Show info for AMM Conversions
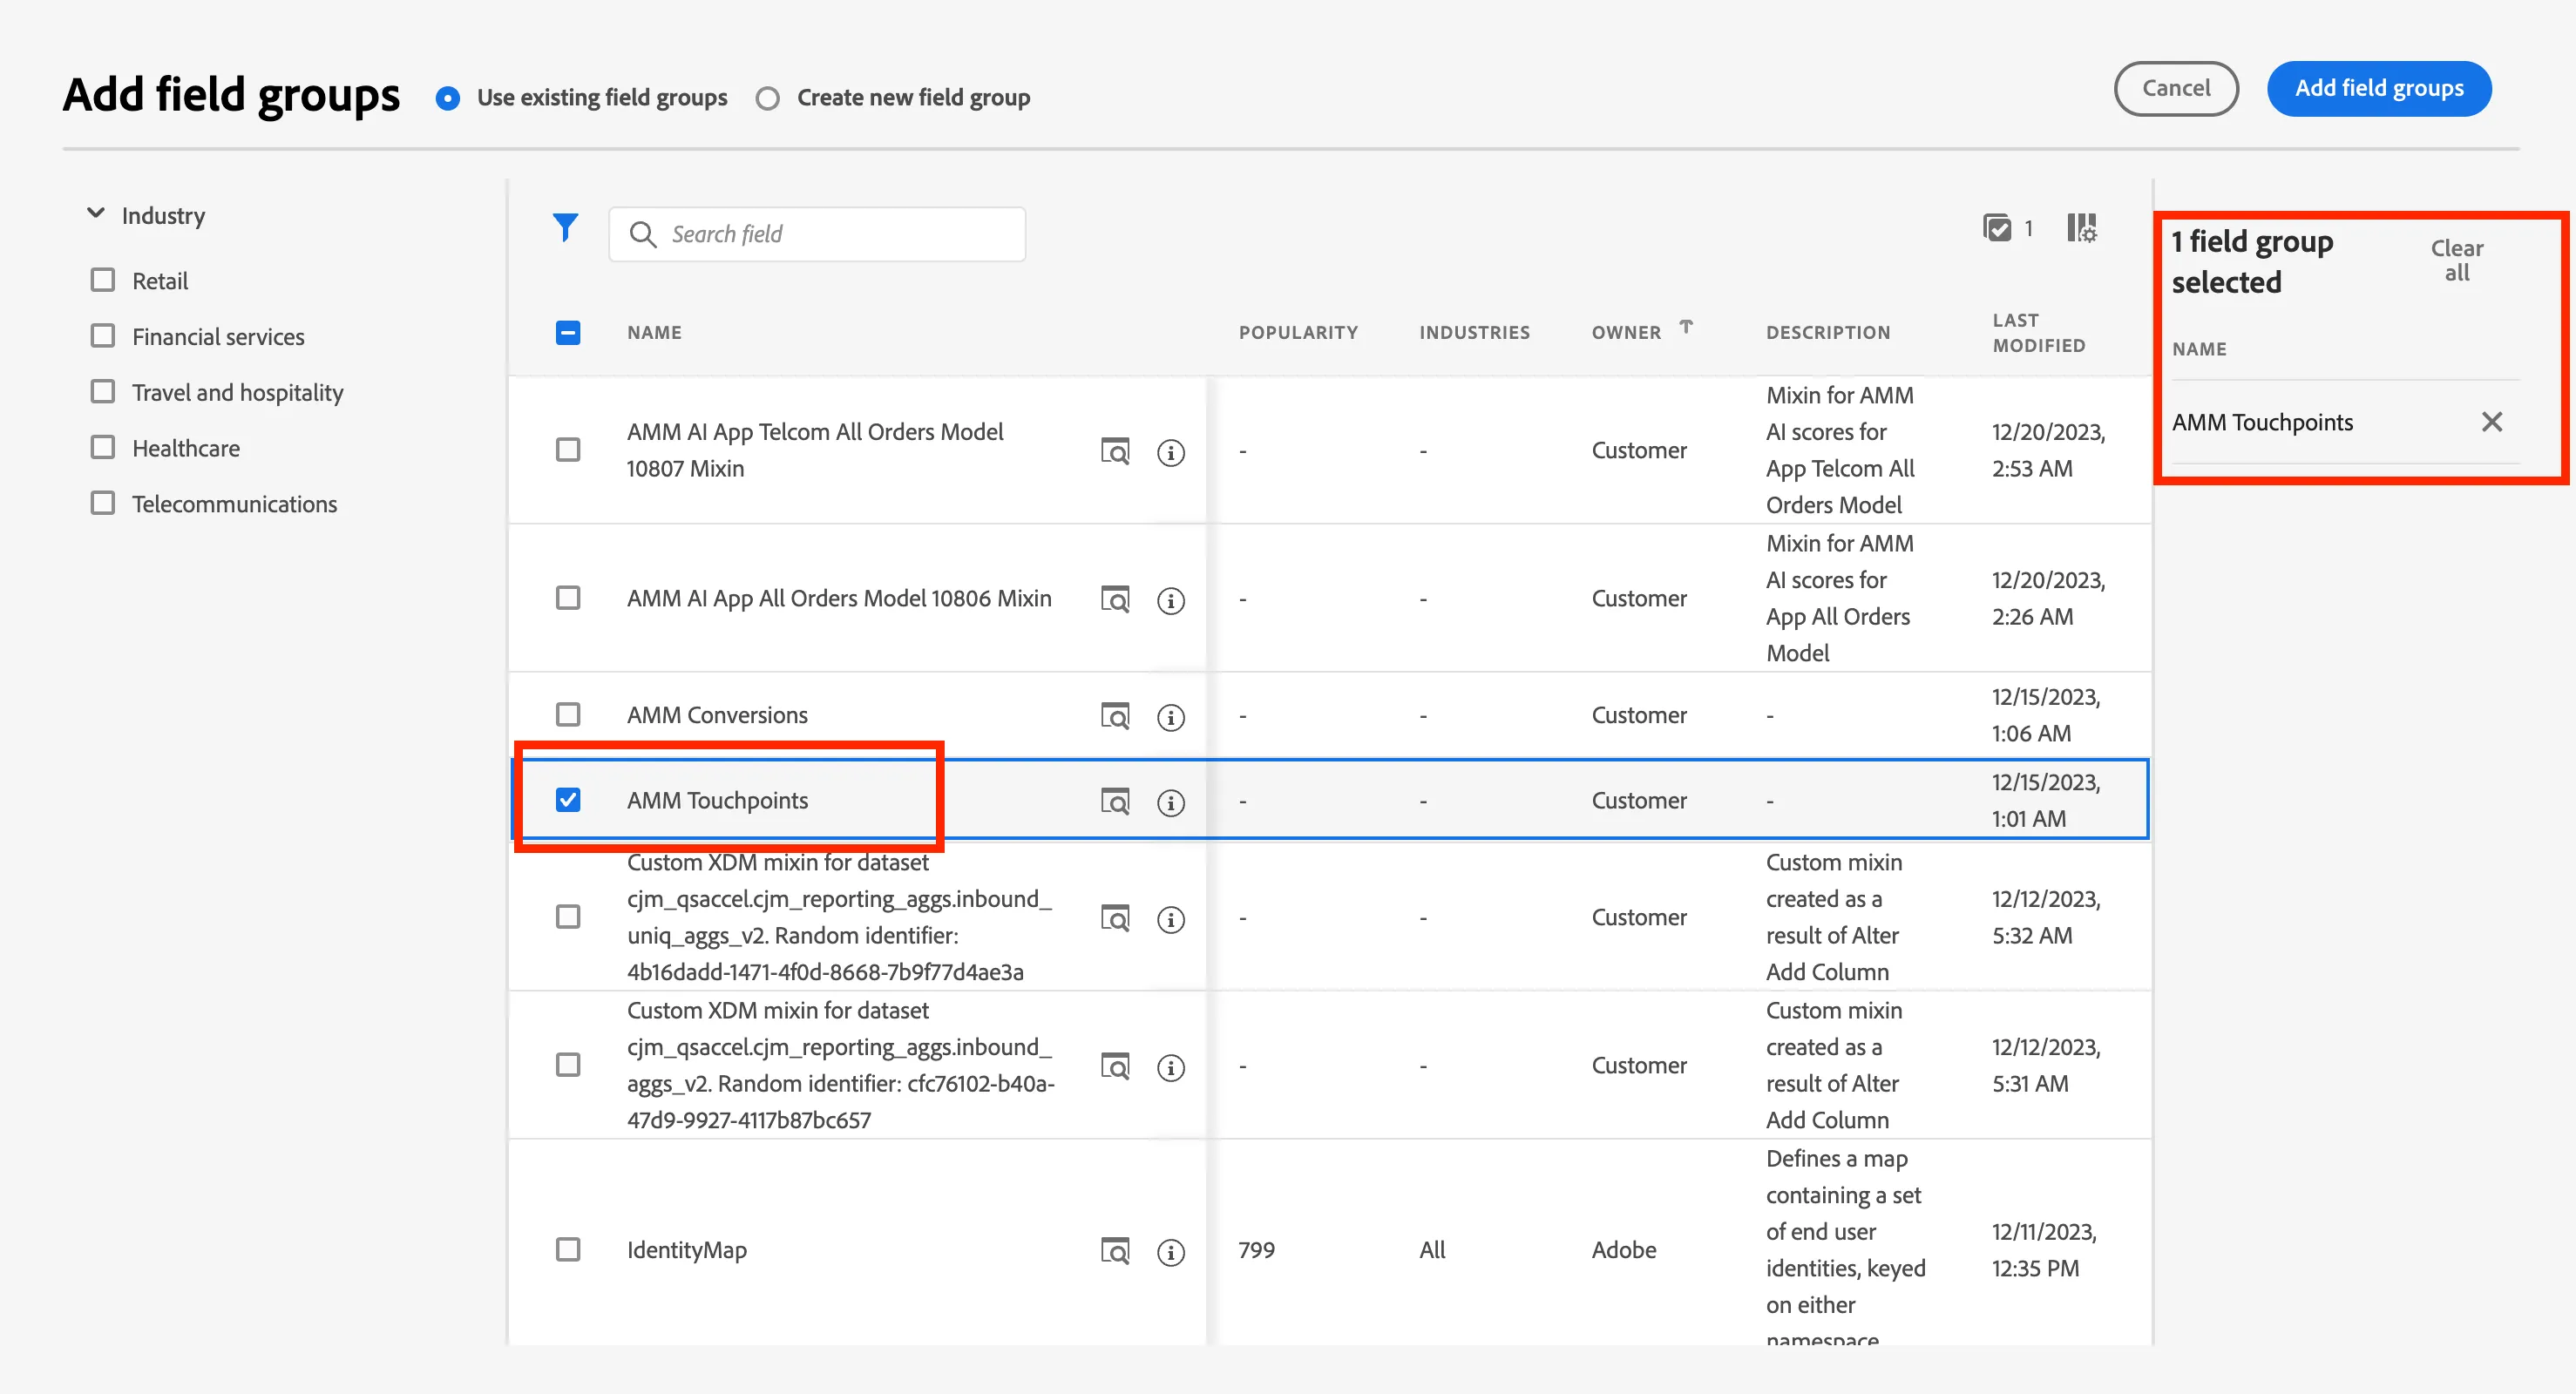2576x1394 pixels. point(1171,717)
